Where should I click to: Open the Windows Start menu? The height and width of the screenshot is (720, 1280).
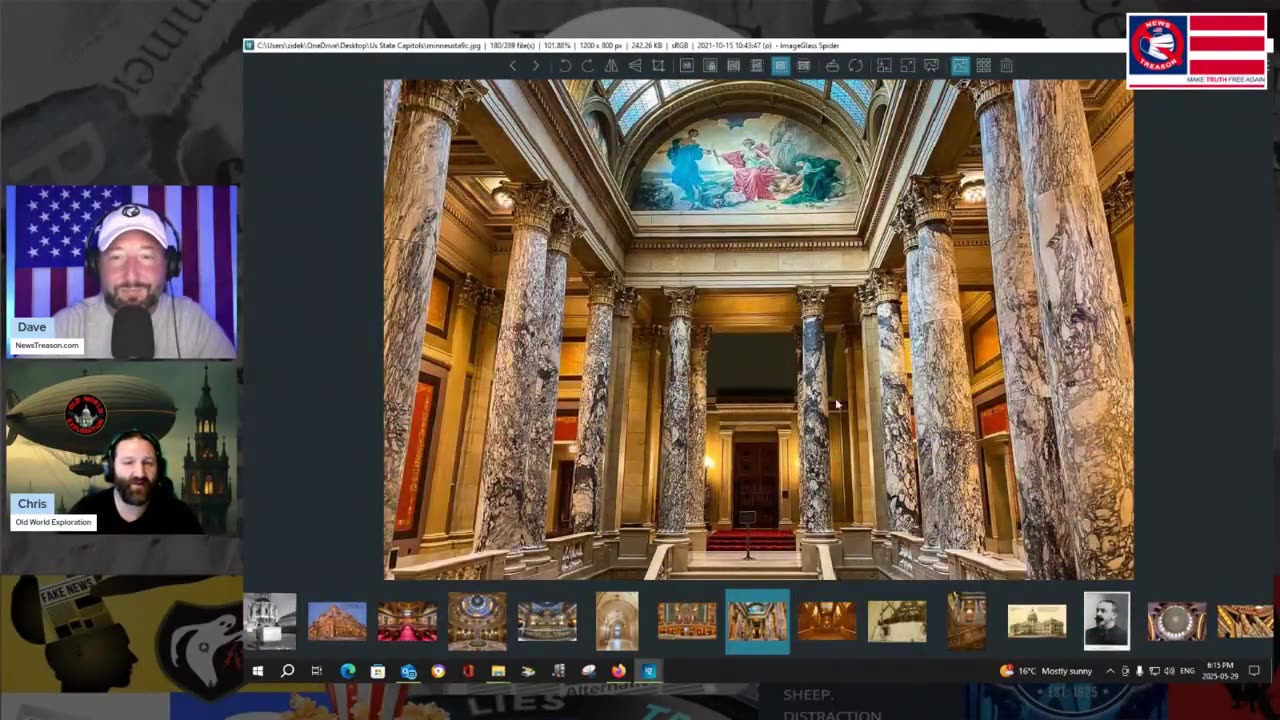pos(257,671)
